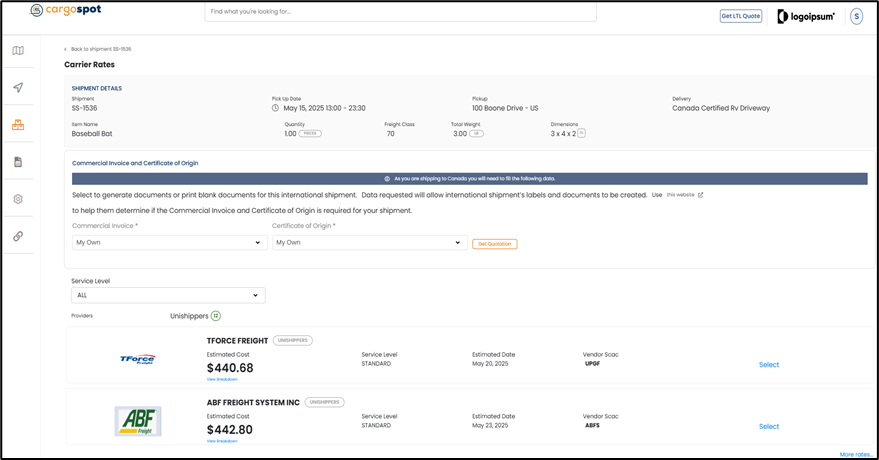Go back to shipment SS-1536

(100, 49)
